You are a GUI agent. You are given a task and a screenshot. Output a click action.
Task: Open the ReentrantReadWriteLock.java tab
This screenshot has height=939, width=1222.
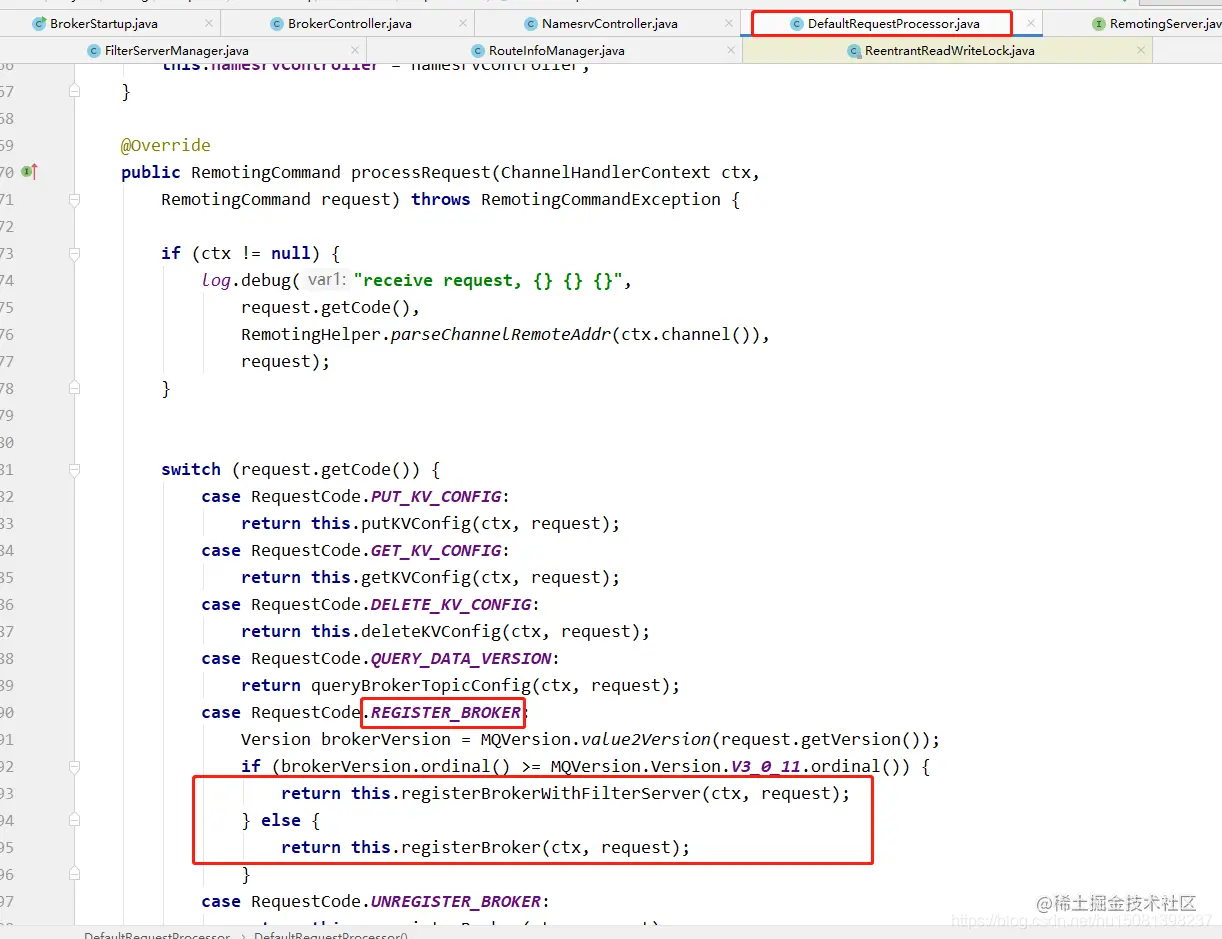point(949,50)
